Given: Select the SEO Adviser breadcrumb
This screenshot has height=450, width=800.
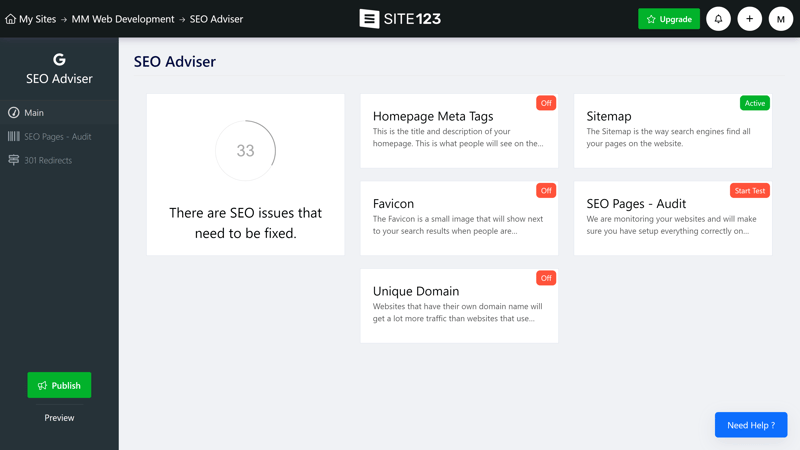Looking at the screenshot, I should pyautogui.click(x=216, y=19).
